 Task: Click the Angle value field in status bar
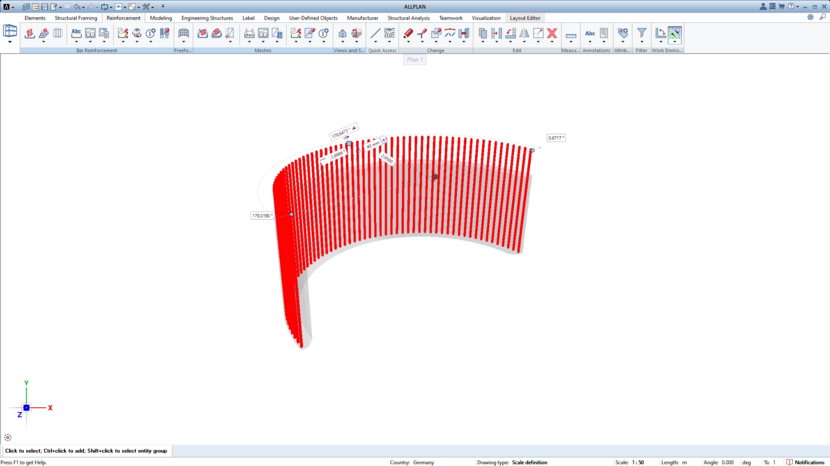click(x=727, y=462)
